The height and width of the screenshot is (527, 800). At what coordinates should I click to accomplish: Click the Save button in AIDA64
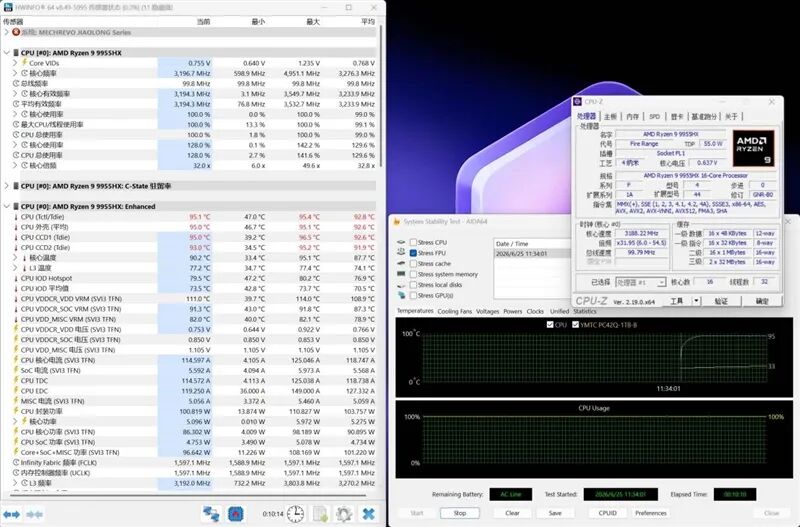pos(555,513)
